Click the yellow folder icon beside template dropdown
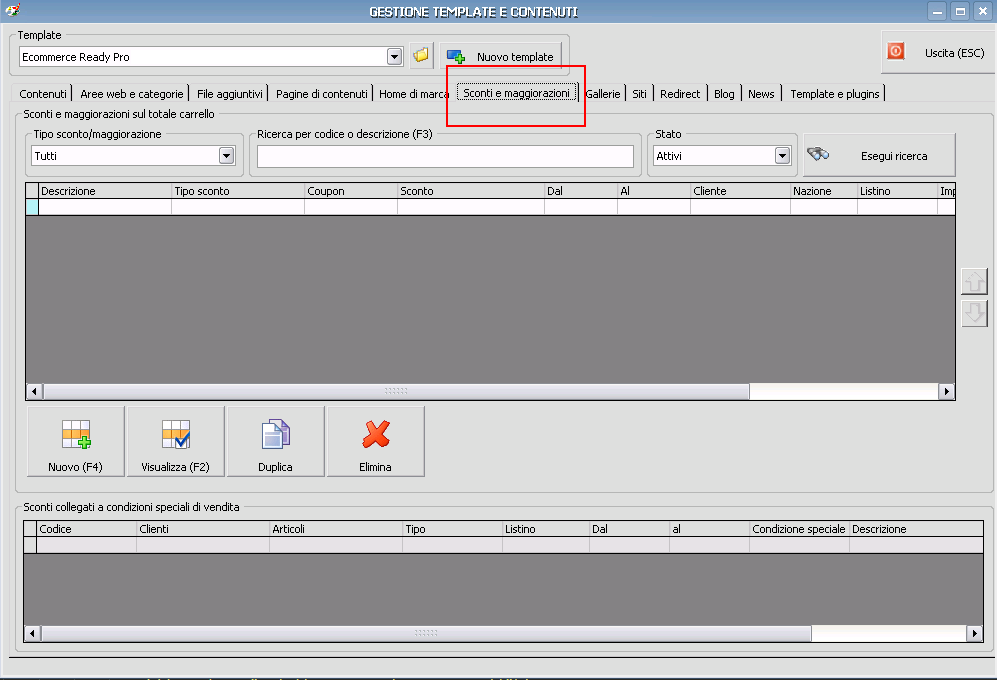The height and width of the screenshot is (680, 997). (421, 56)
